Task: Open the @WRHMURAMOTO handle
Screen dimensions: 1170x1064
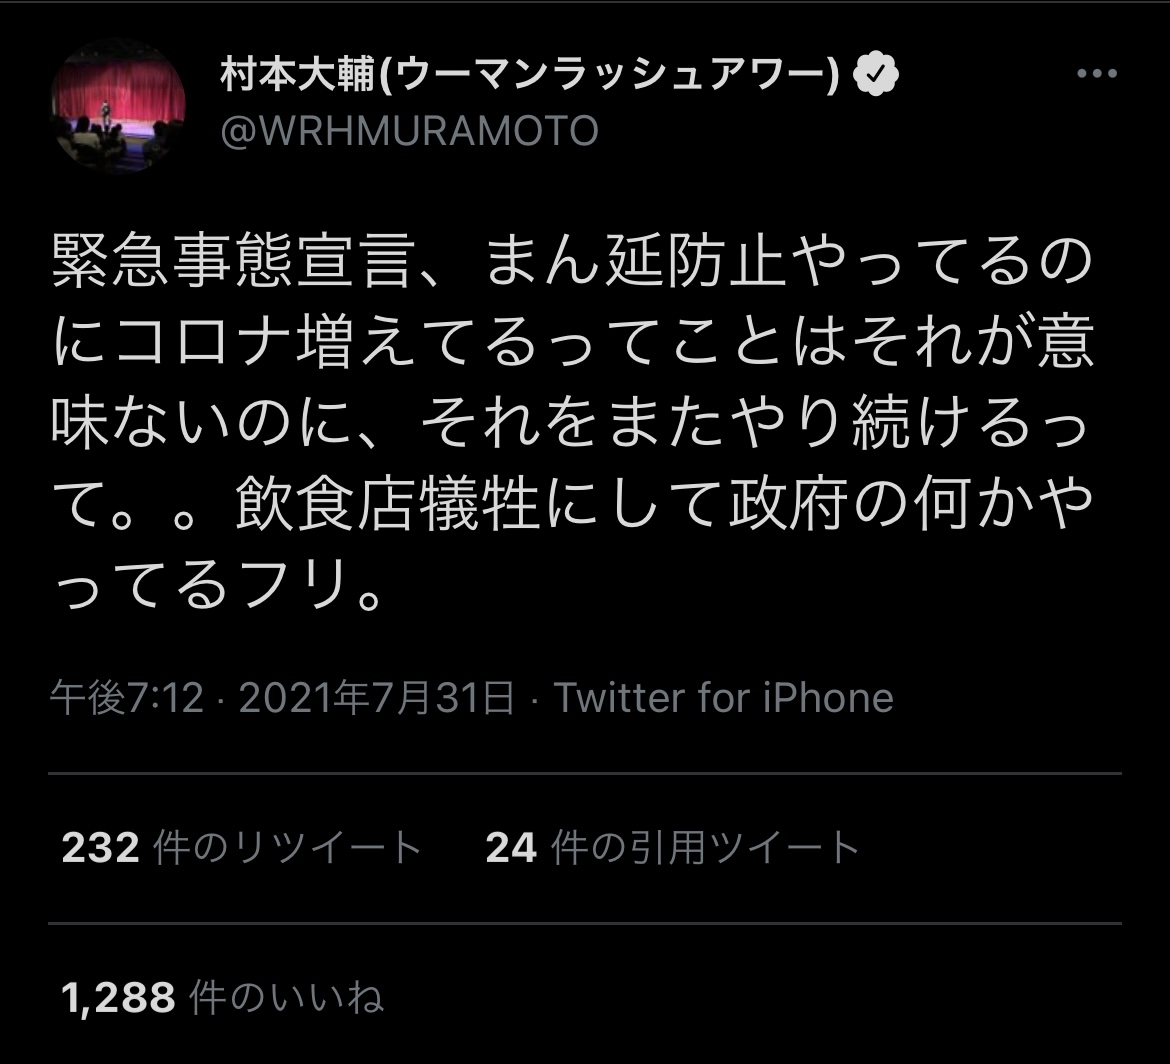Action: pos(408,131)
